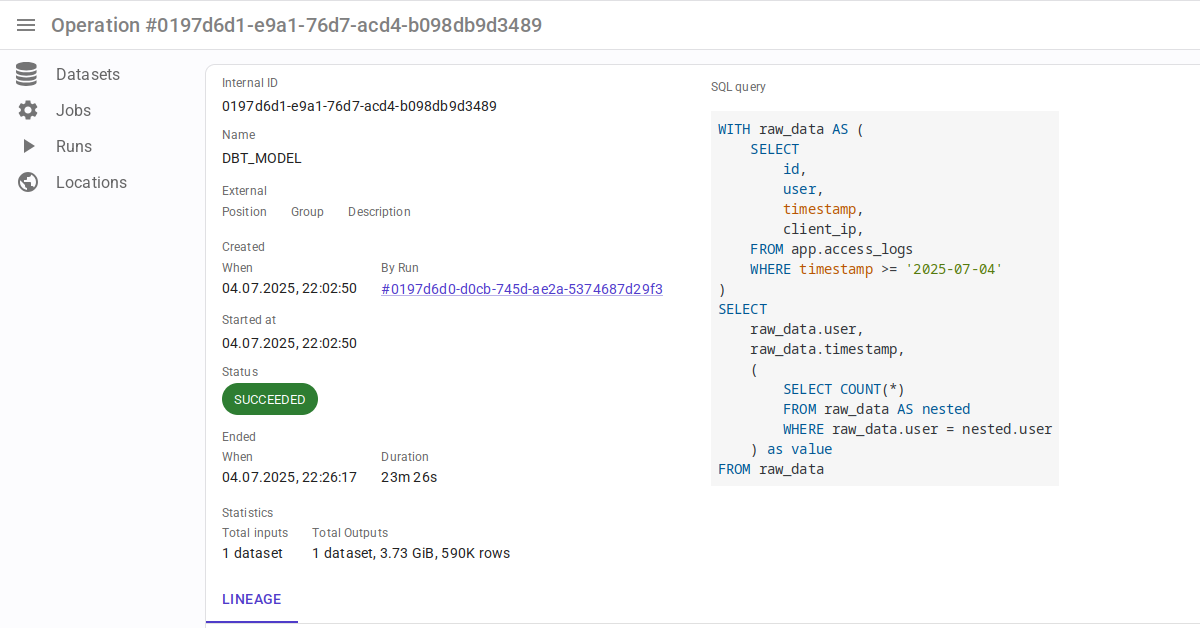1200x628 pixels.
Task: Navigate to the Runs page label
Action: pos(74,147)
